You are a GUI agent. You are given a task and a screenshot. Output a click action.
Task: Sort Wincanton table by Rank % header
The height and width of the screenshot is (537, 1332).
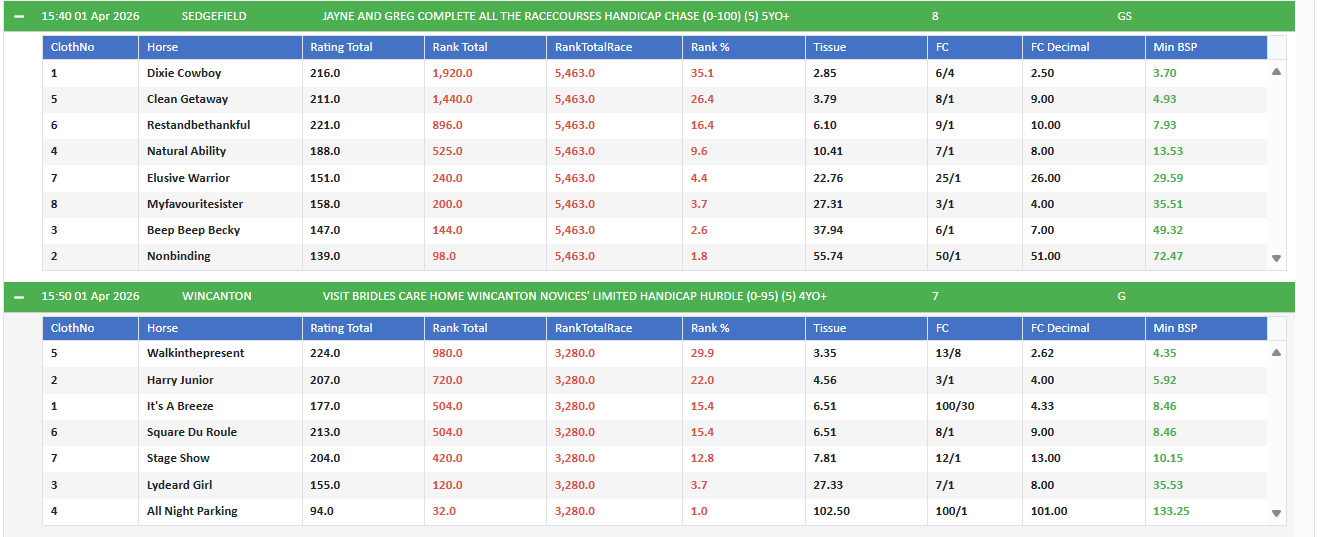point(710,328)
